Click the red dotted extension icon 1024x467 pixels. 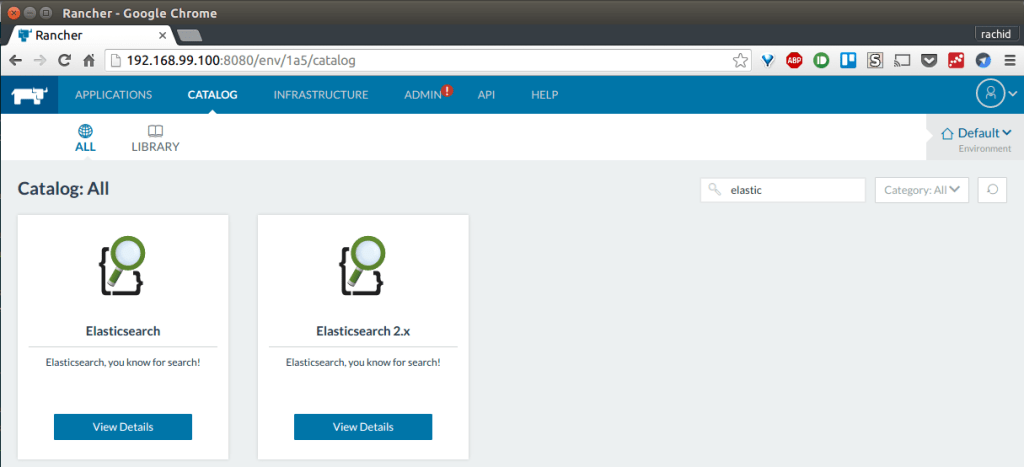pos(956,61)
